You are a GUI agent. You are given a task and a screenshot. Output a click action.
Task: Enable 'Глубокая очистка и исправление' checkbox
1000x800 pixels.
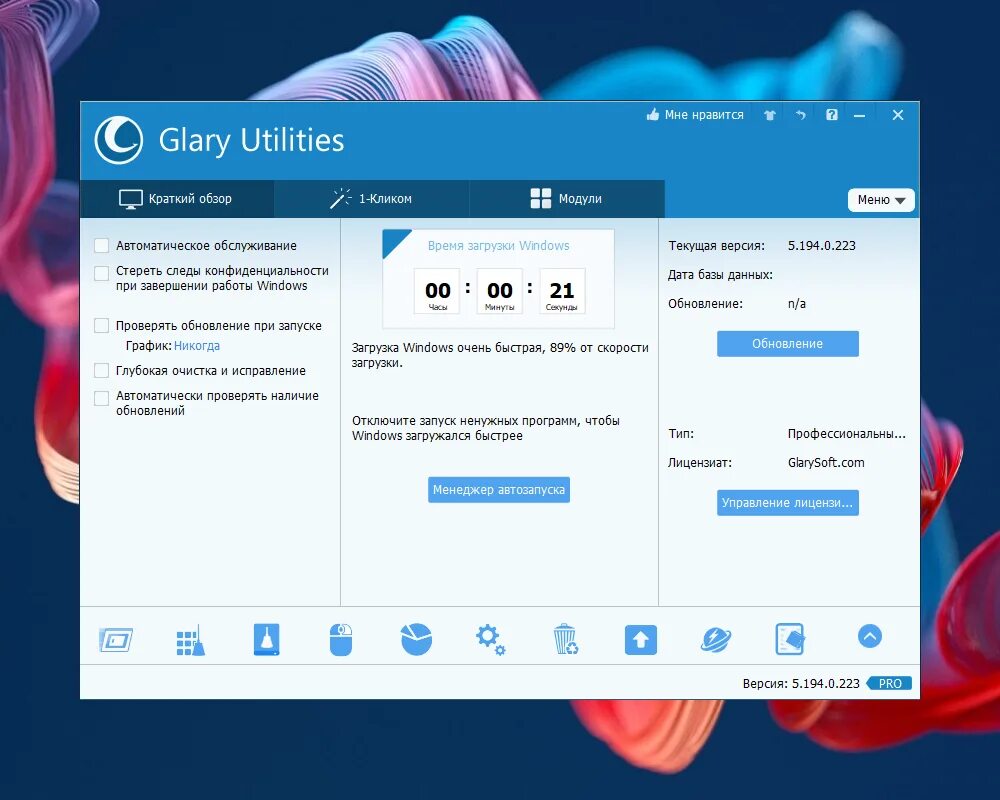coord(101,371)
